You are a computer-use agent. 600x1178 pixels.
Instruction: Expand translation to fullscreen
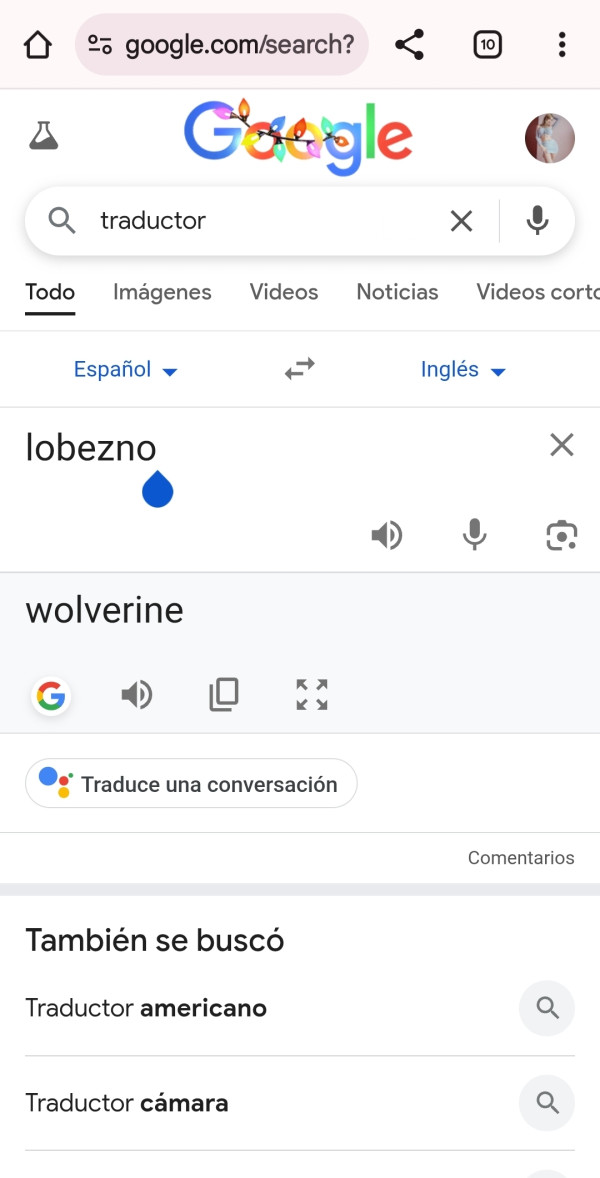(312, 694)
